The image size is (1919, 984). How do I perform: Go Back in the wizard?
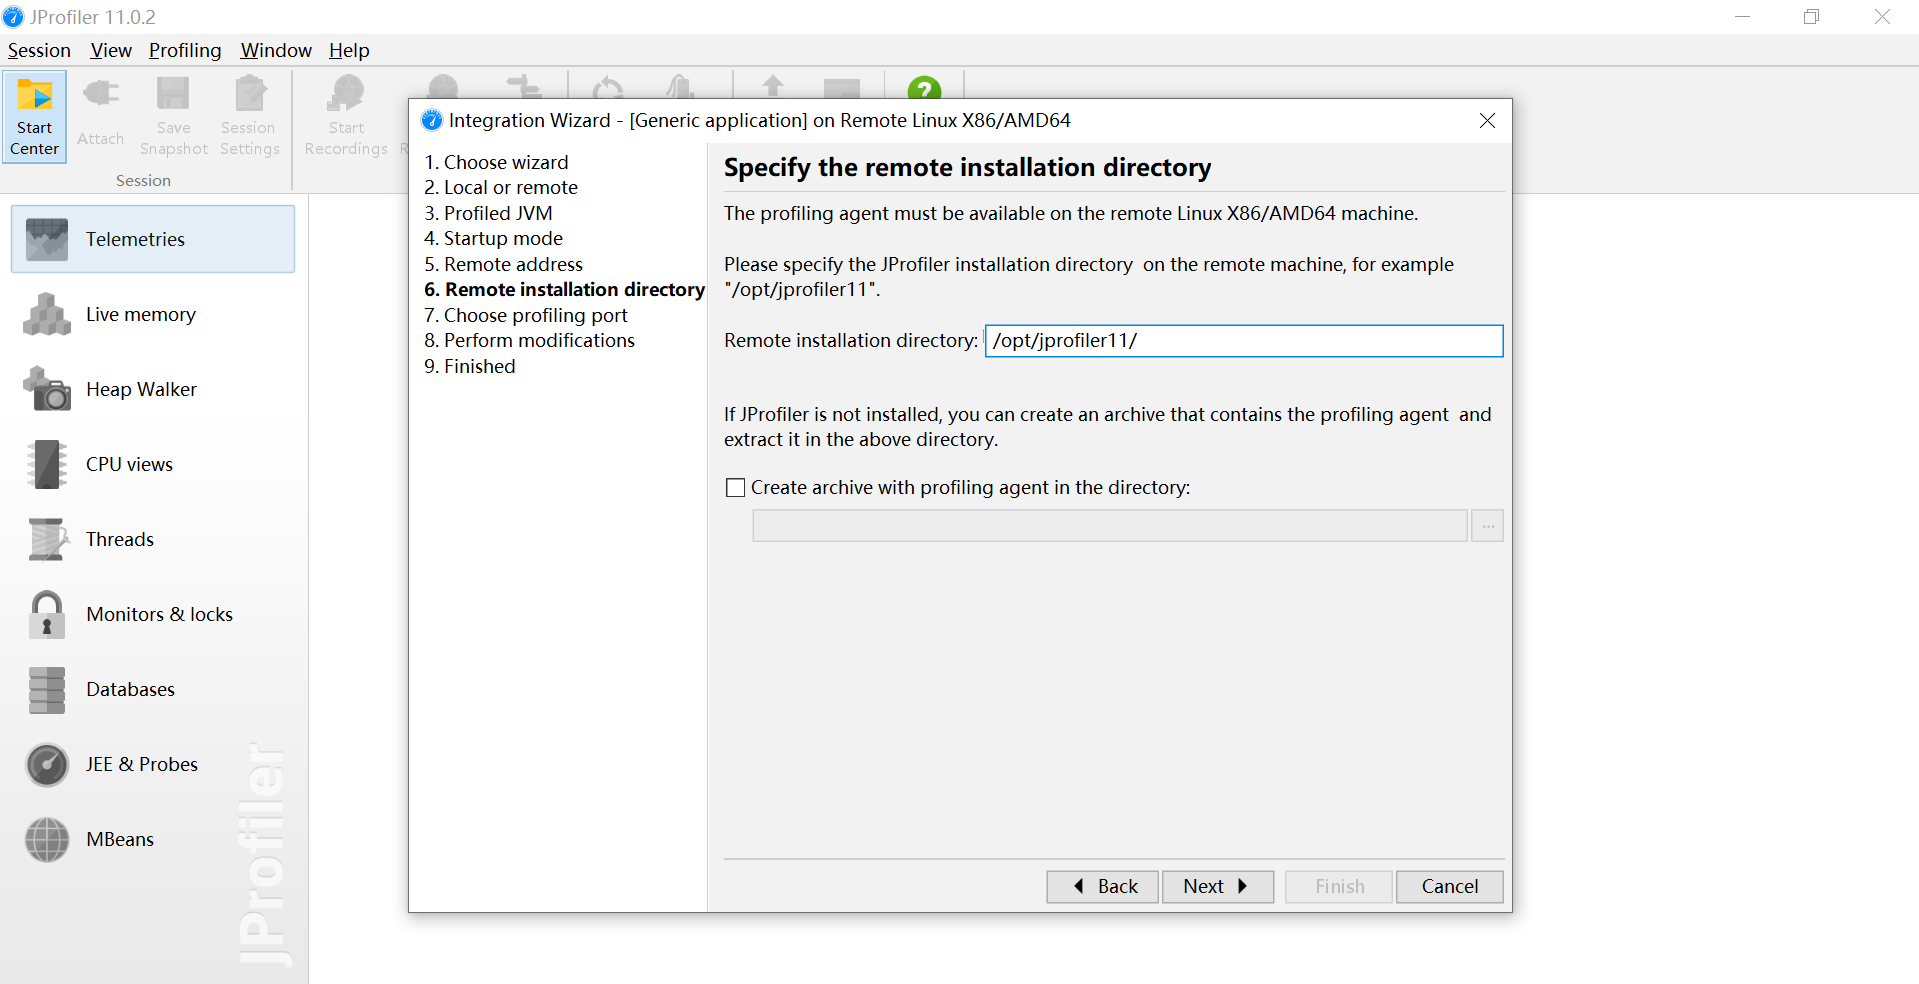click(1103, 886)
